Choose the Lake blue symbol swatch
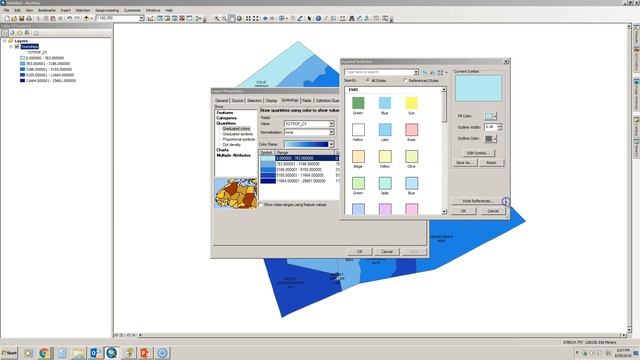This screenshot has width=640, height=360. coord(385,130)
